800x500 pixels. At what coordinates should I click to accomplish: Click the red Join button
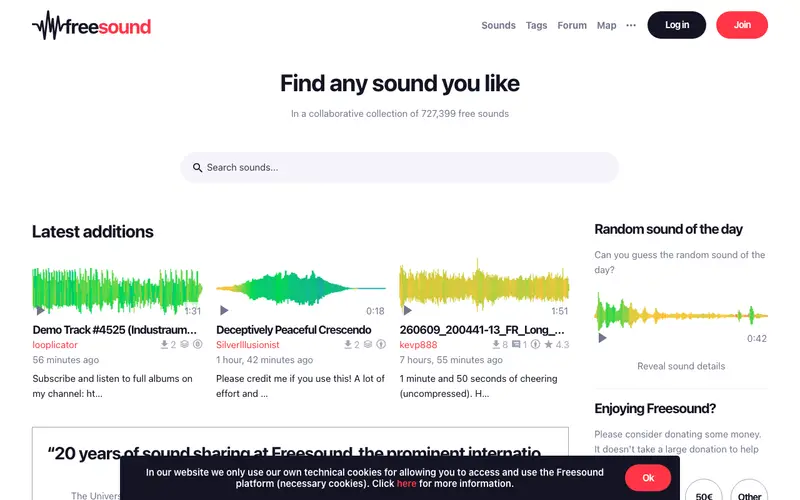(742, 25)
